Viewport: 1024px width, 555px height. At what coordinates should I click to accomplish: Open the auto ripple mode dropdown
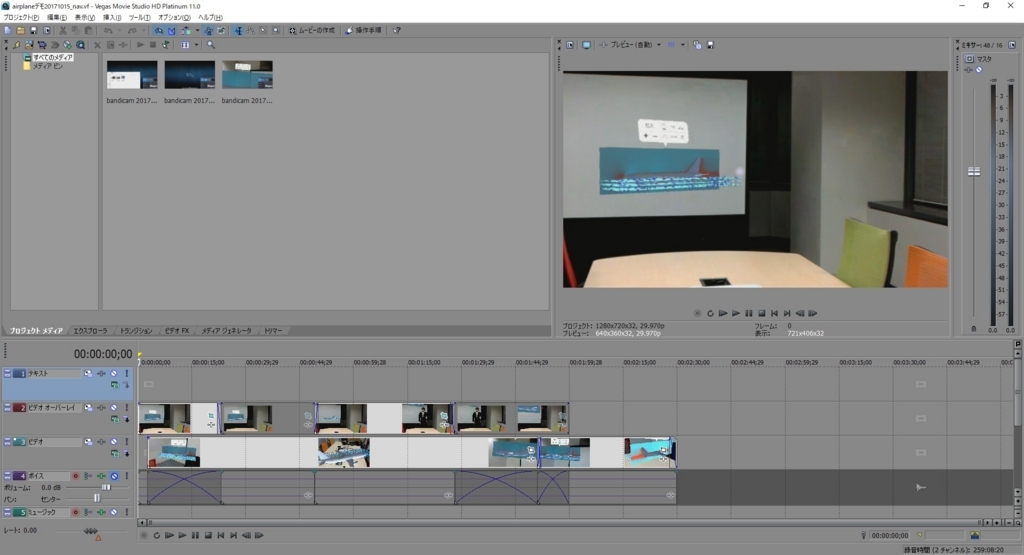197,30
